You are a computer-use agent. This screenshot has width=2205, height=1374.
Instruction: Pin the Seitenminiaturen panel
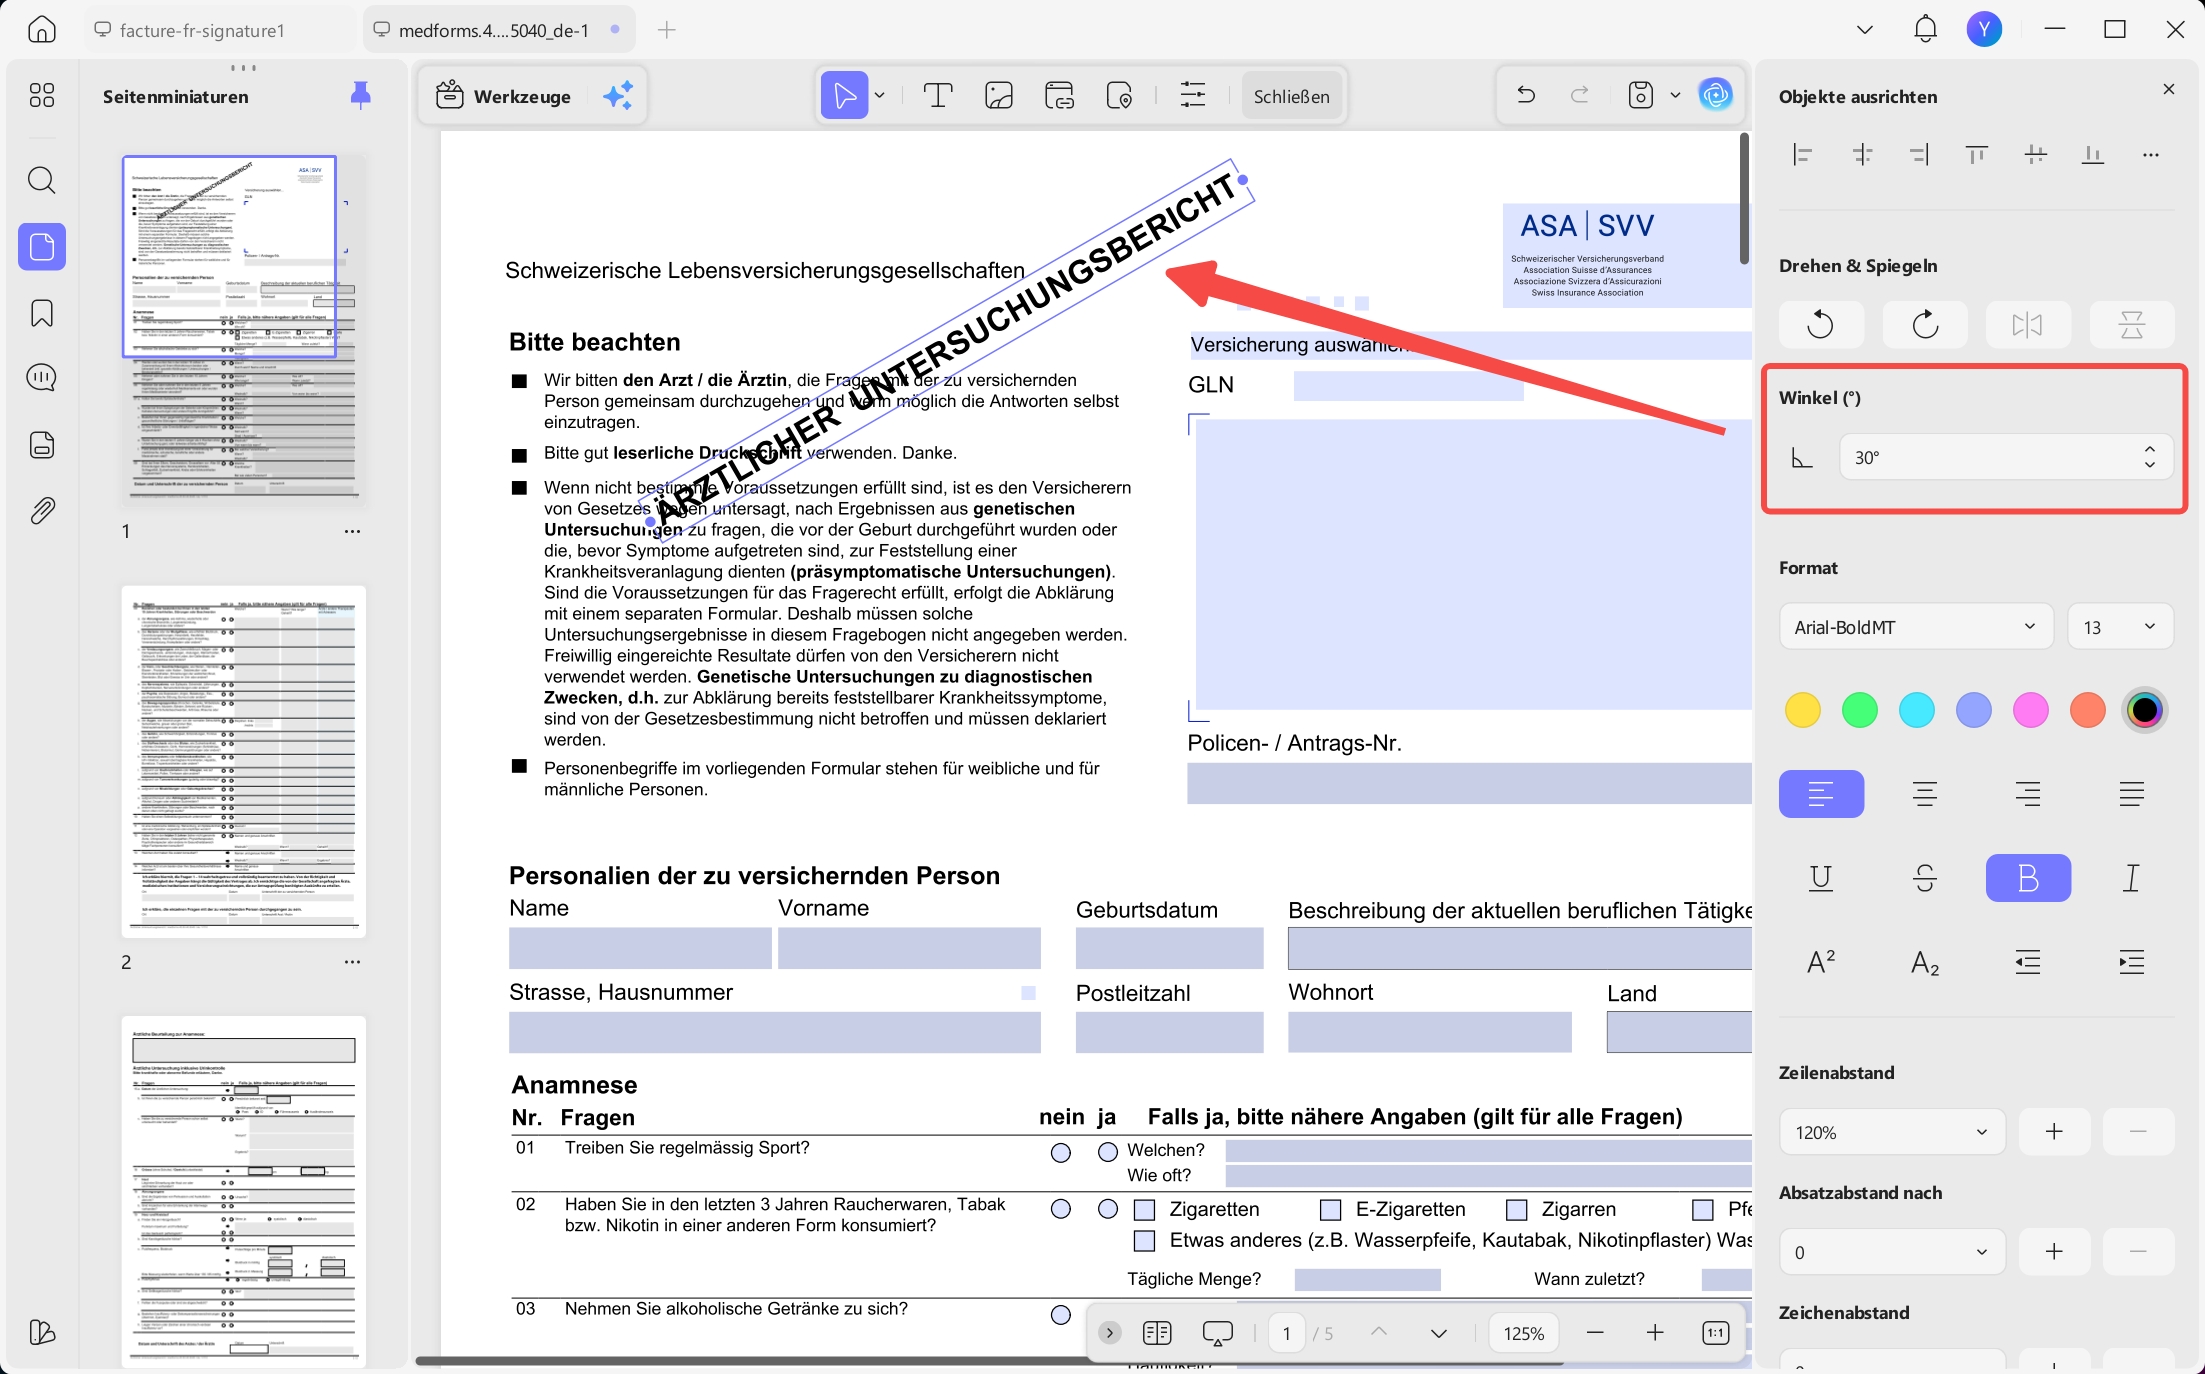[x=361, y=96]
